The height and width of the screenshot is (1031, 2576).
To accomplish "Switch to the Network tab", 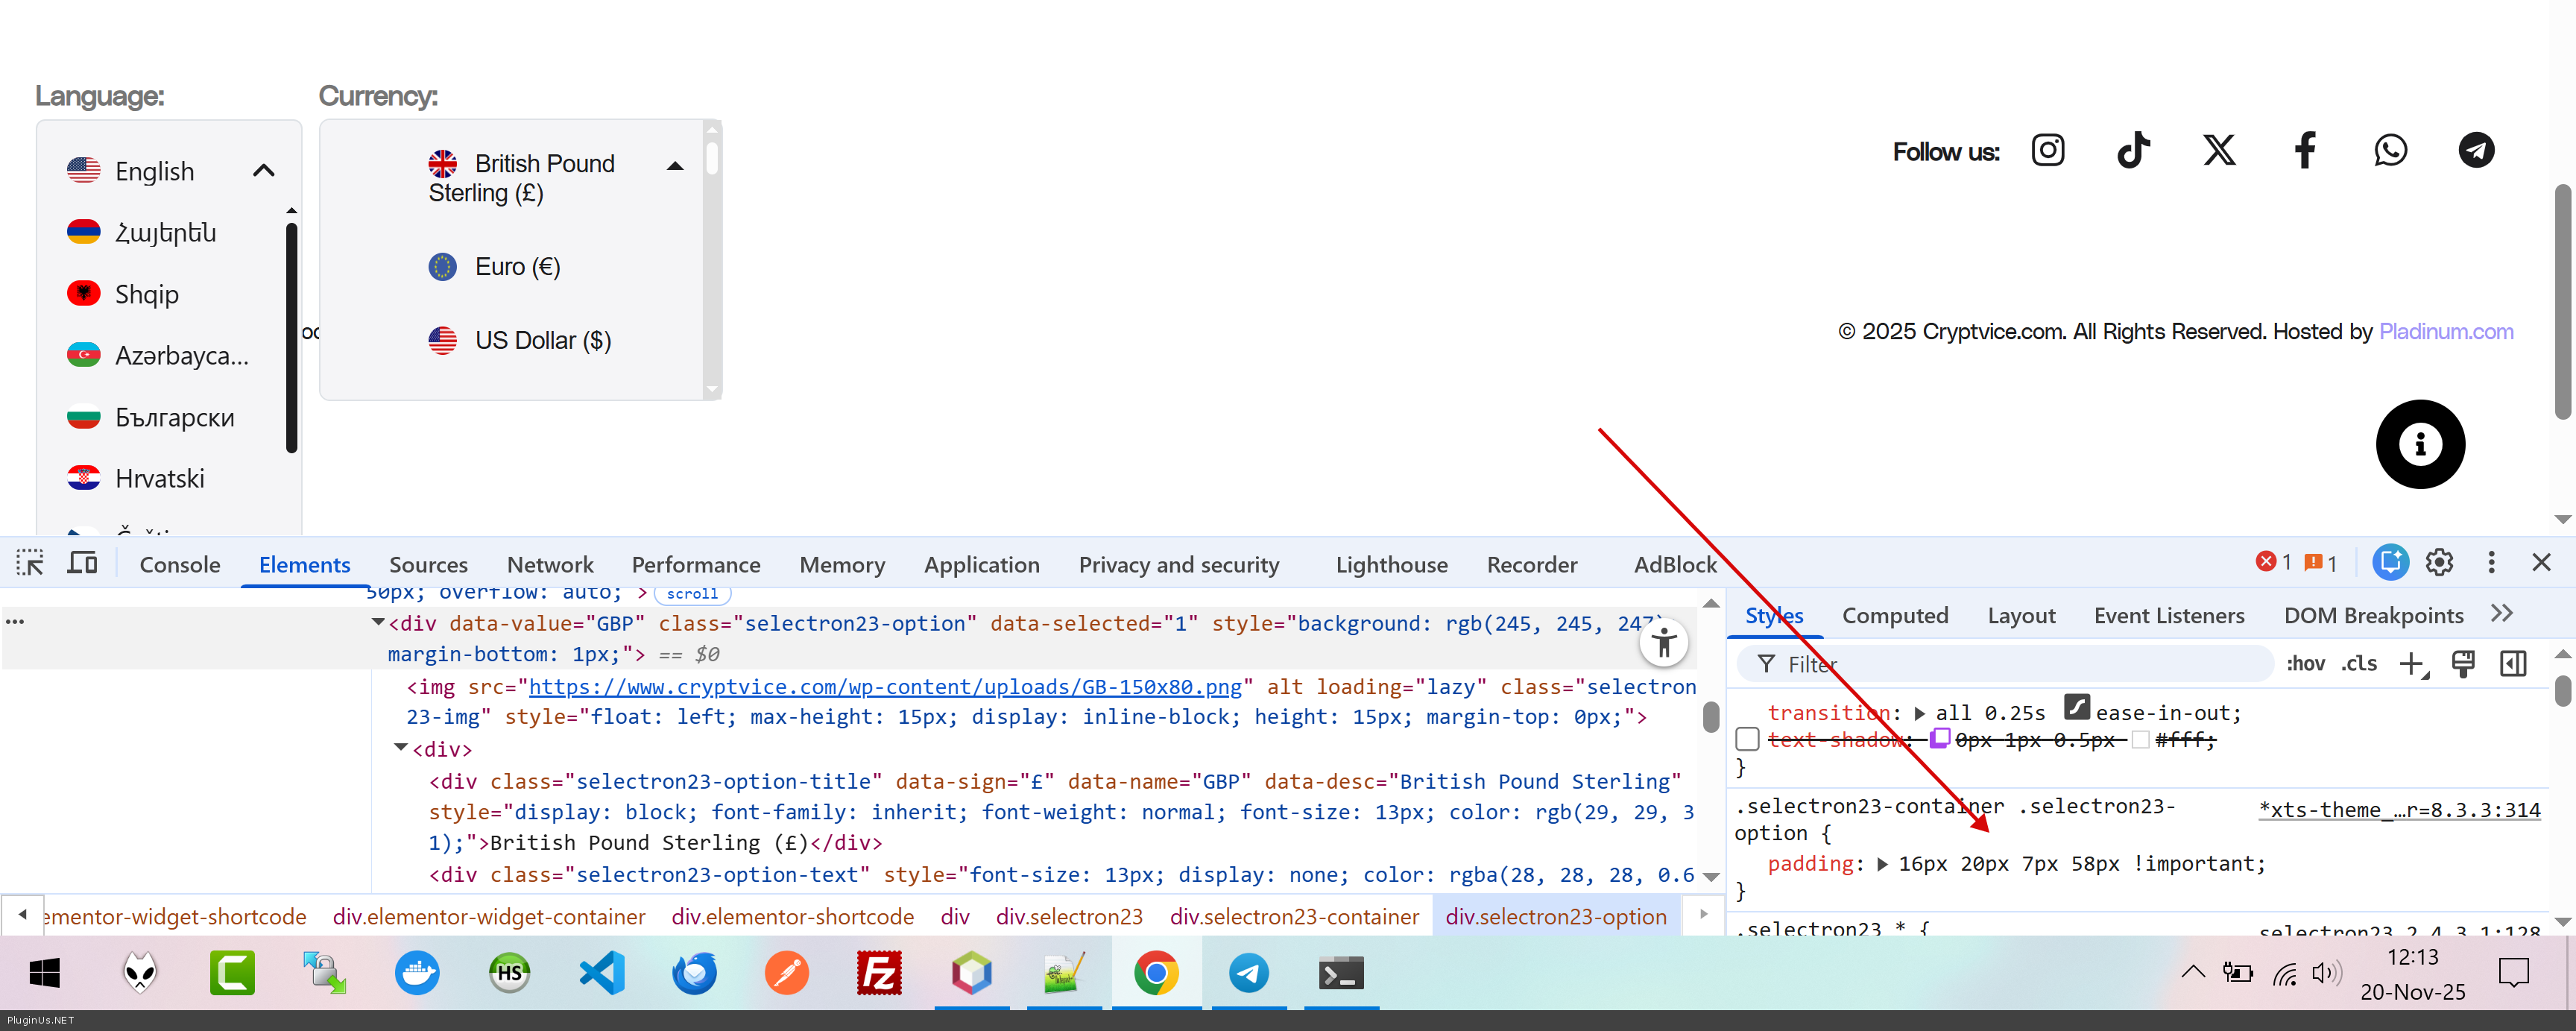I will coord(549,565).
